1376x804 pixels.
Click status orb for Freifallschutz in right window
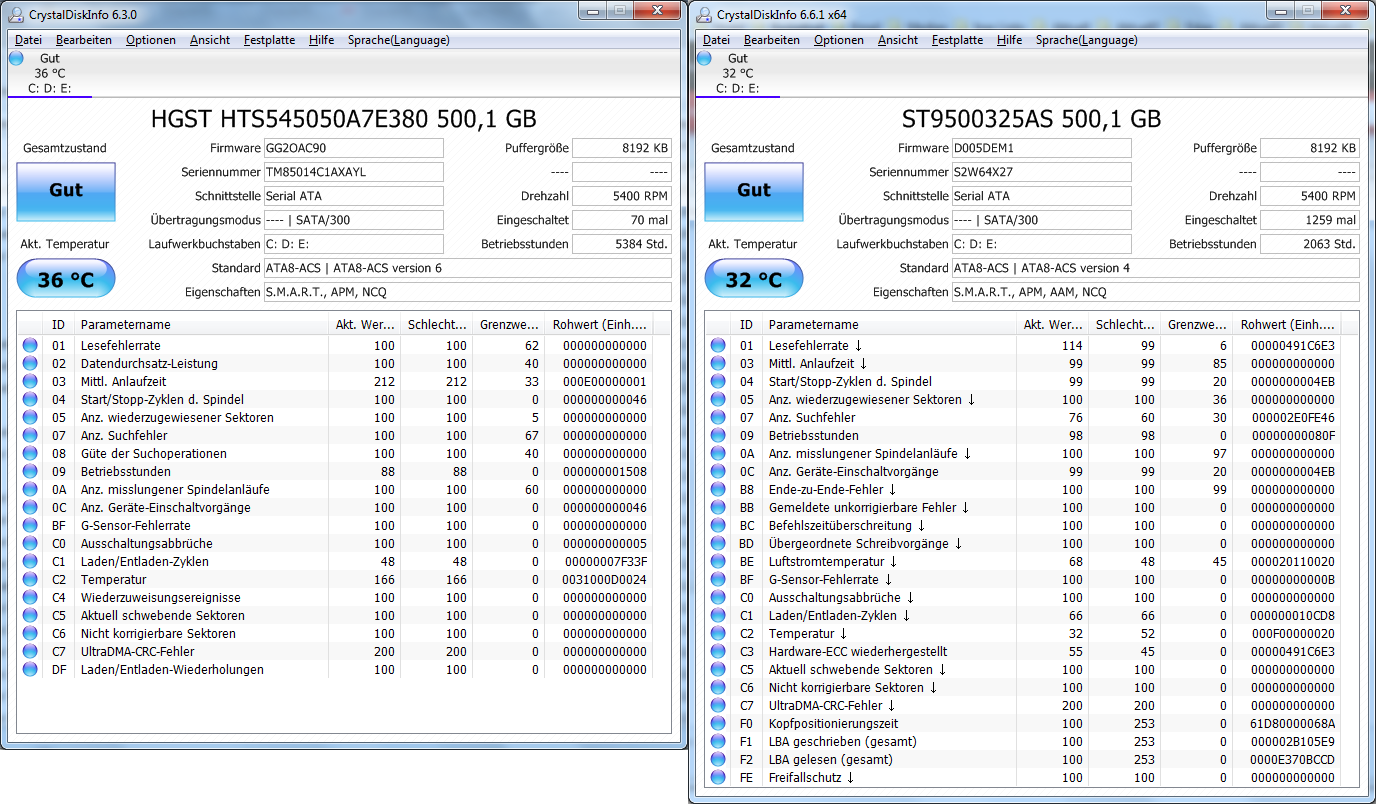718,778
